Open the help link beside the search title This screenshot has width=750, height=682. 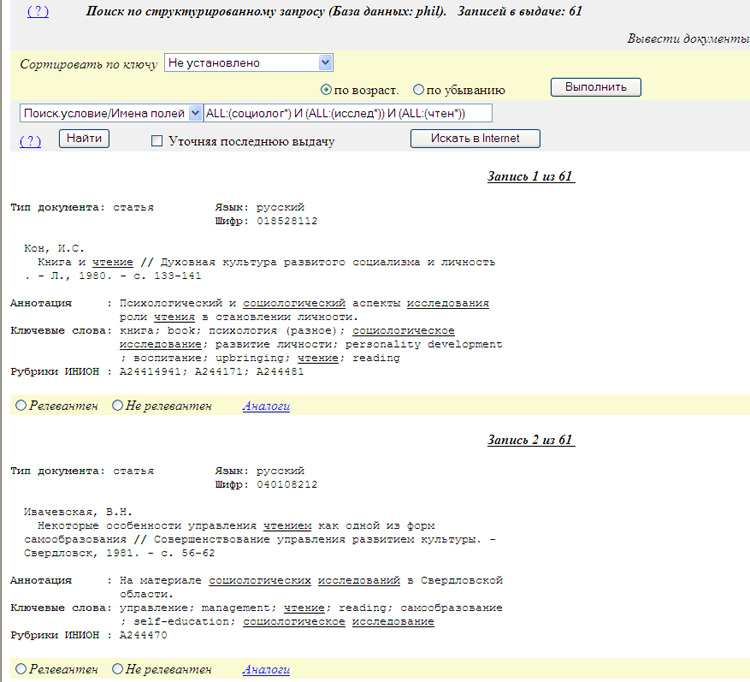38,11
